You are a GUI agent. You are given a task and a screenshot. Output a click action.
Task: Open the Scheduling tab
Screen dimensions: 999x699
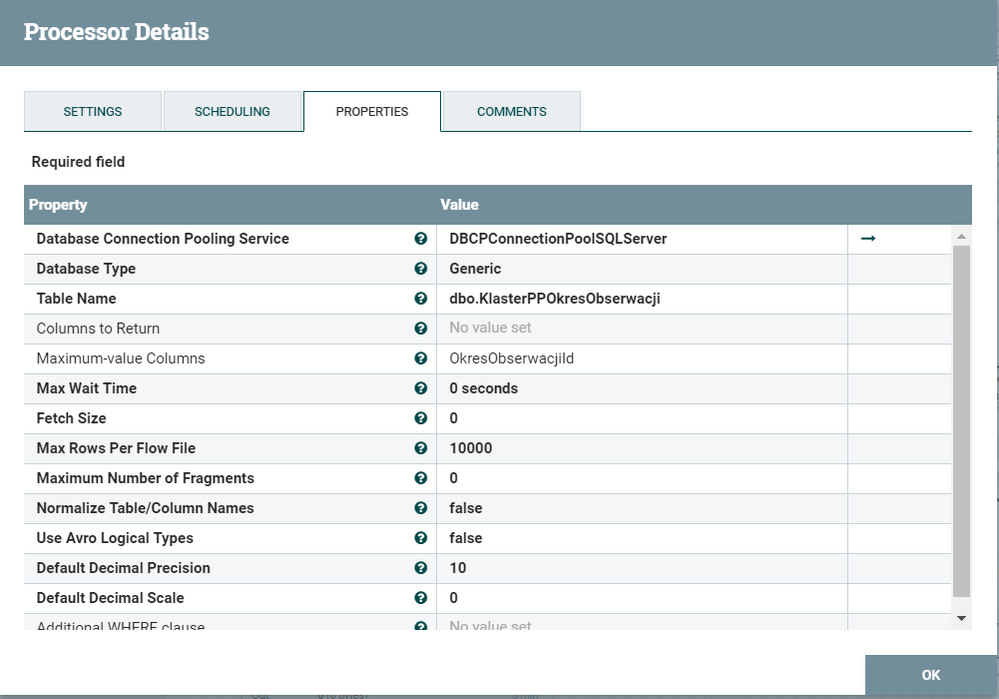(233, 111)
